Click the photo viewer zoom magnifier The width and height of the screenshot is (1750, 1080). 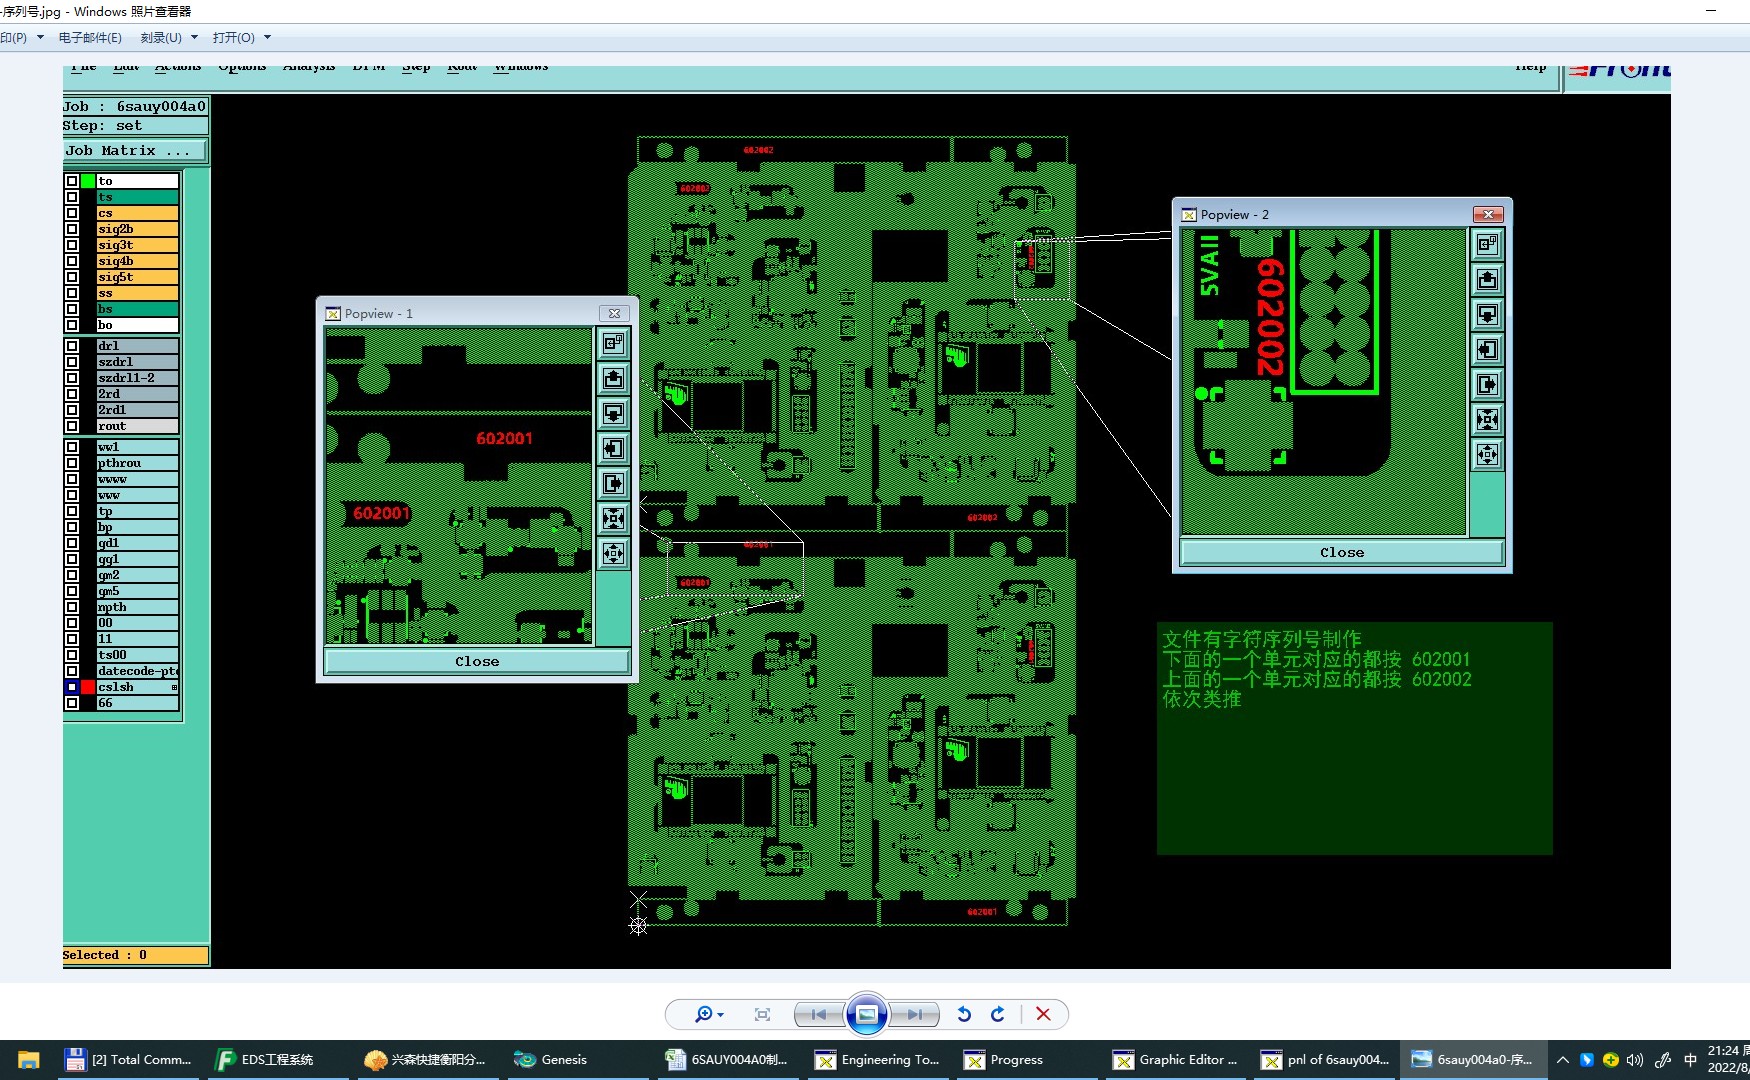704,1014
